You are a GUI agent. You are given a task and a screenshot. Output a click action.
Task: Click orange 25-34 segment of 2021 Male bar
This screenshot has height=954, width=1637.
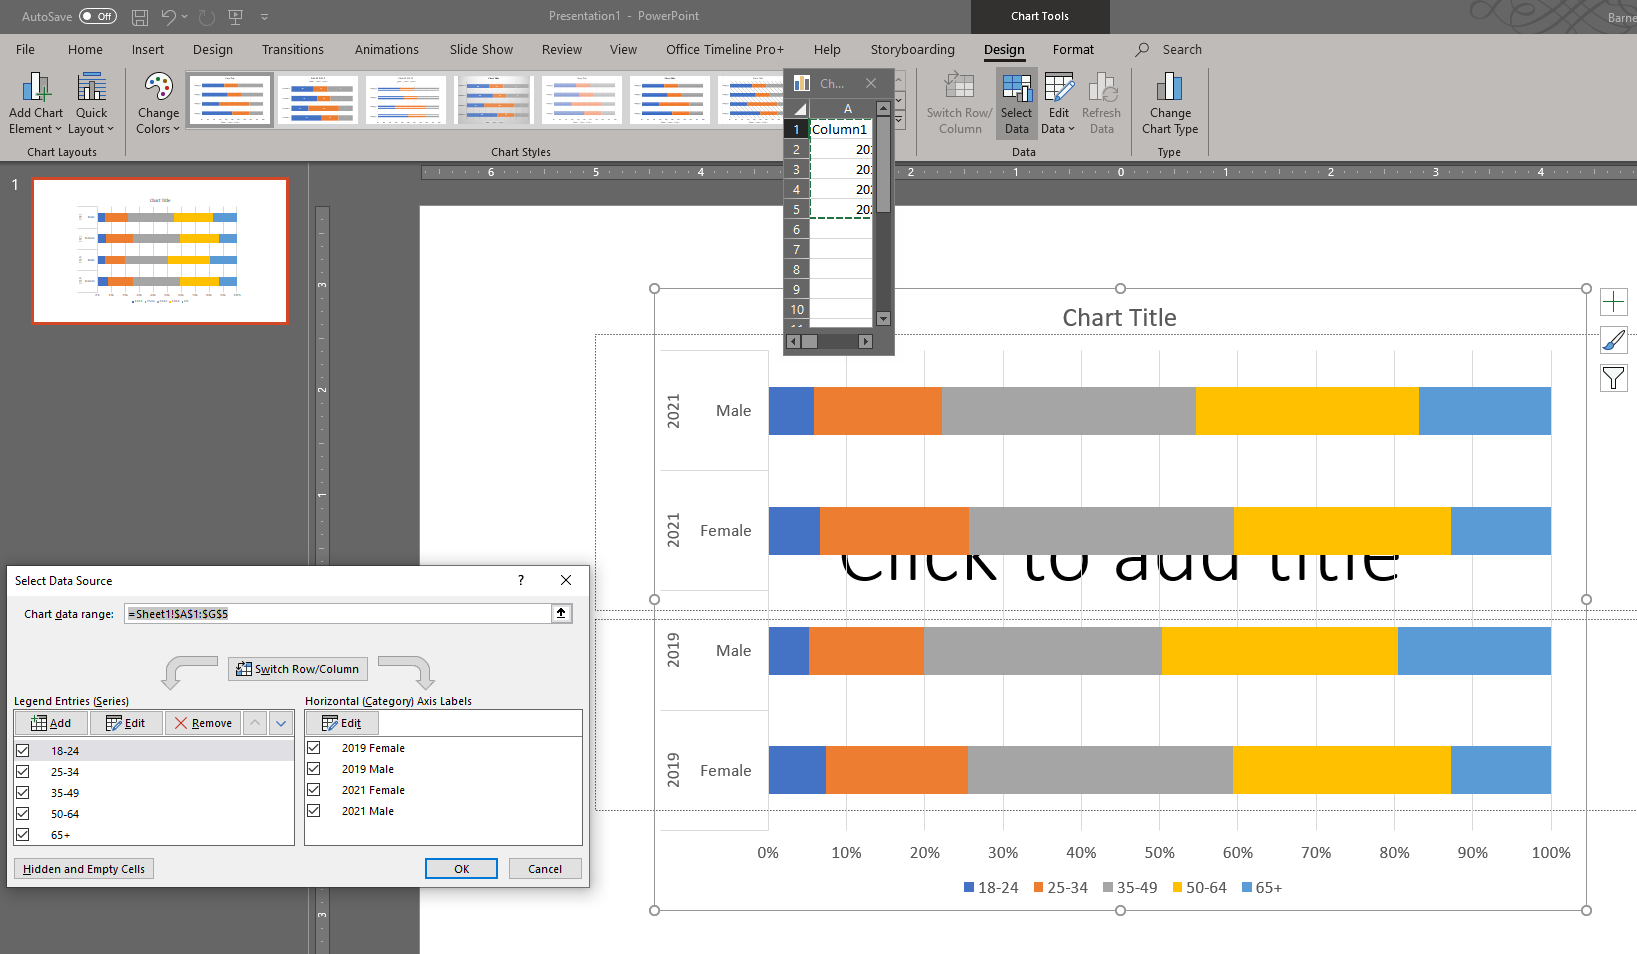[877, 411]
